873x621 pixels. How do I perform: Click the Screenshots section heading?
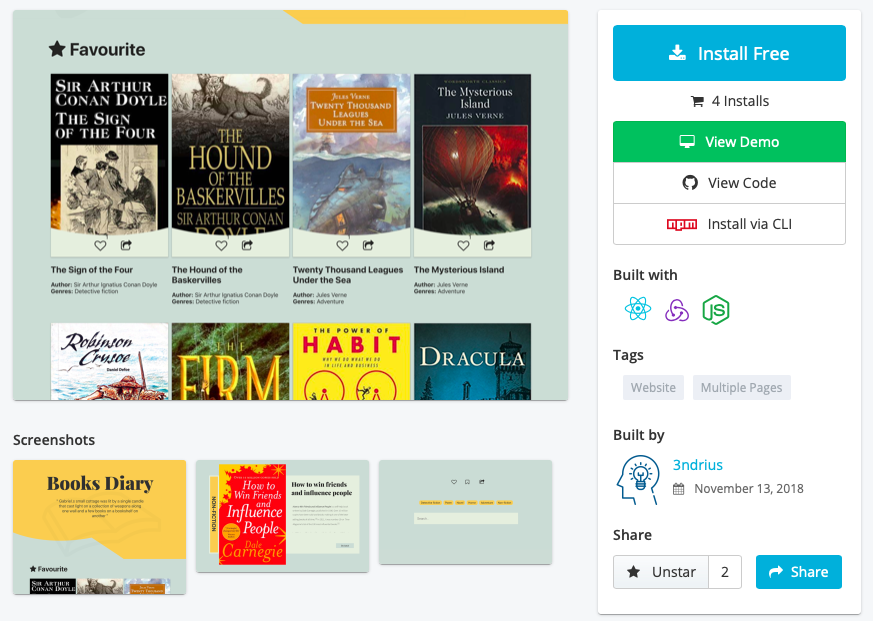click(x=54, y=439)
